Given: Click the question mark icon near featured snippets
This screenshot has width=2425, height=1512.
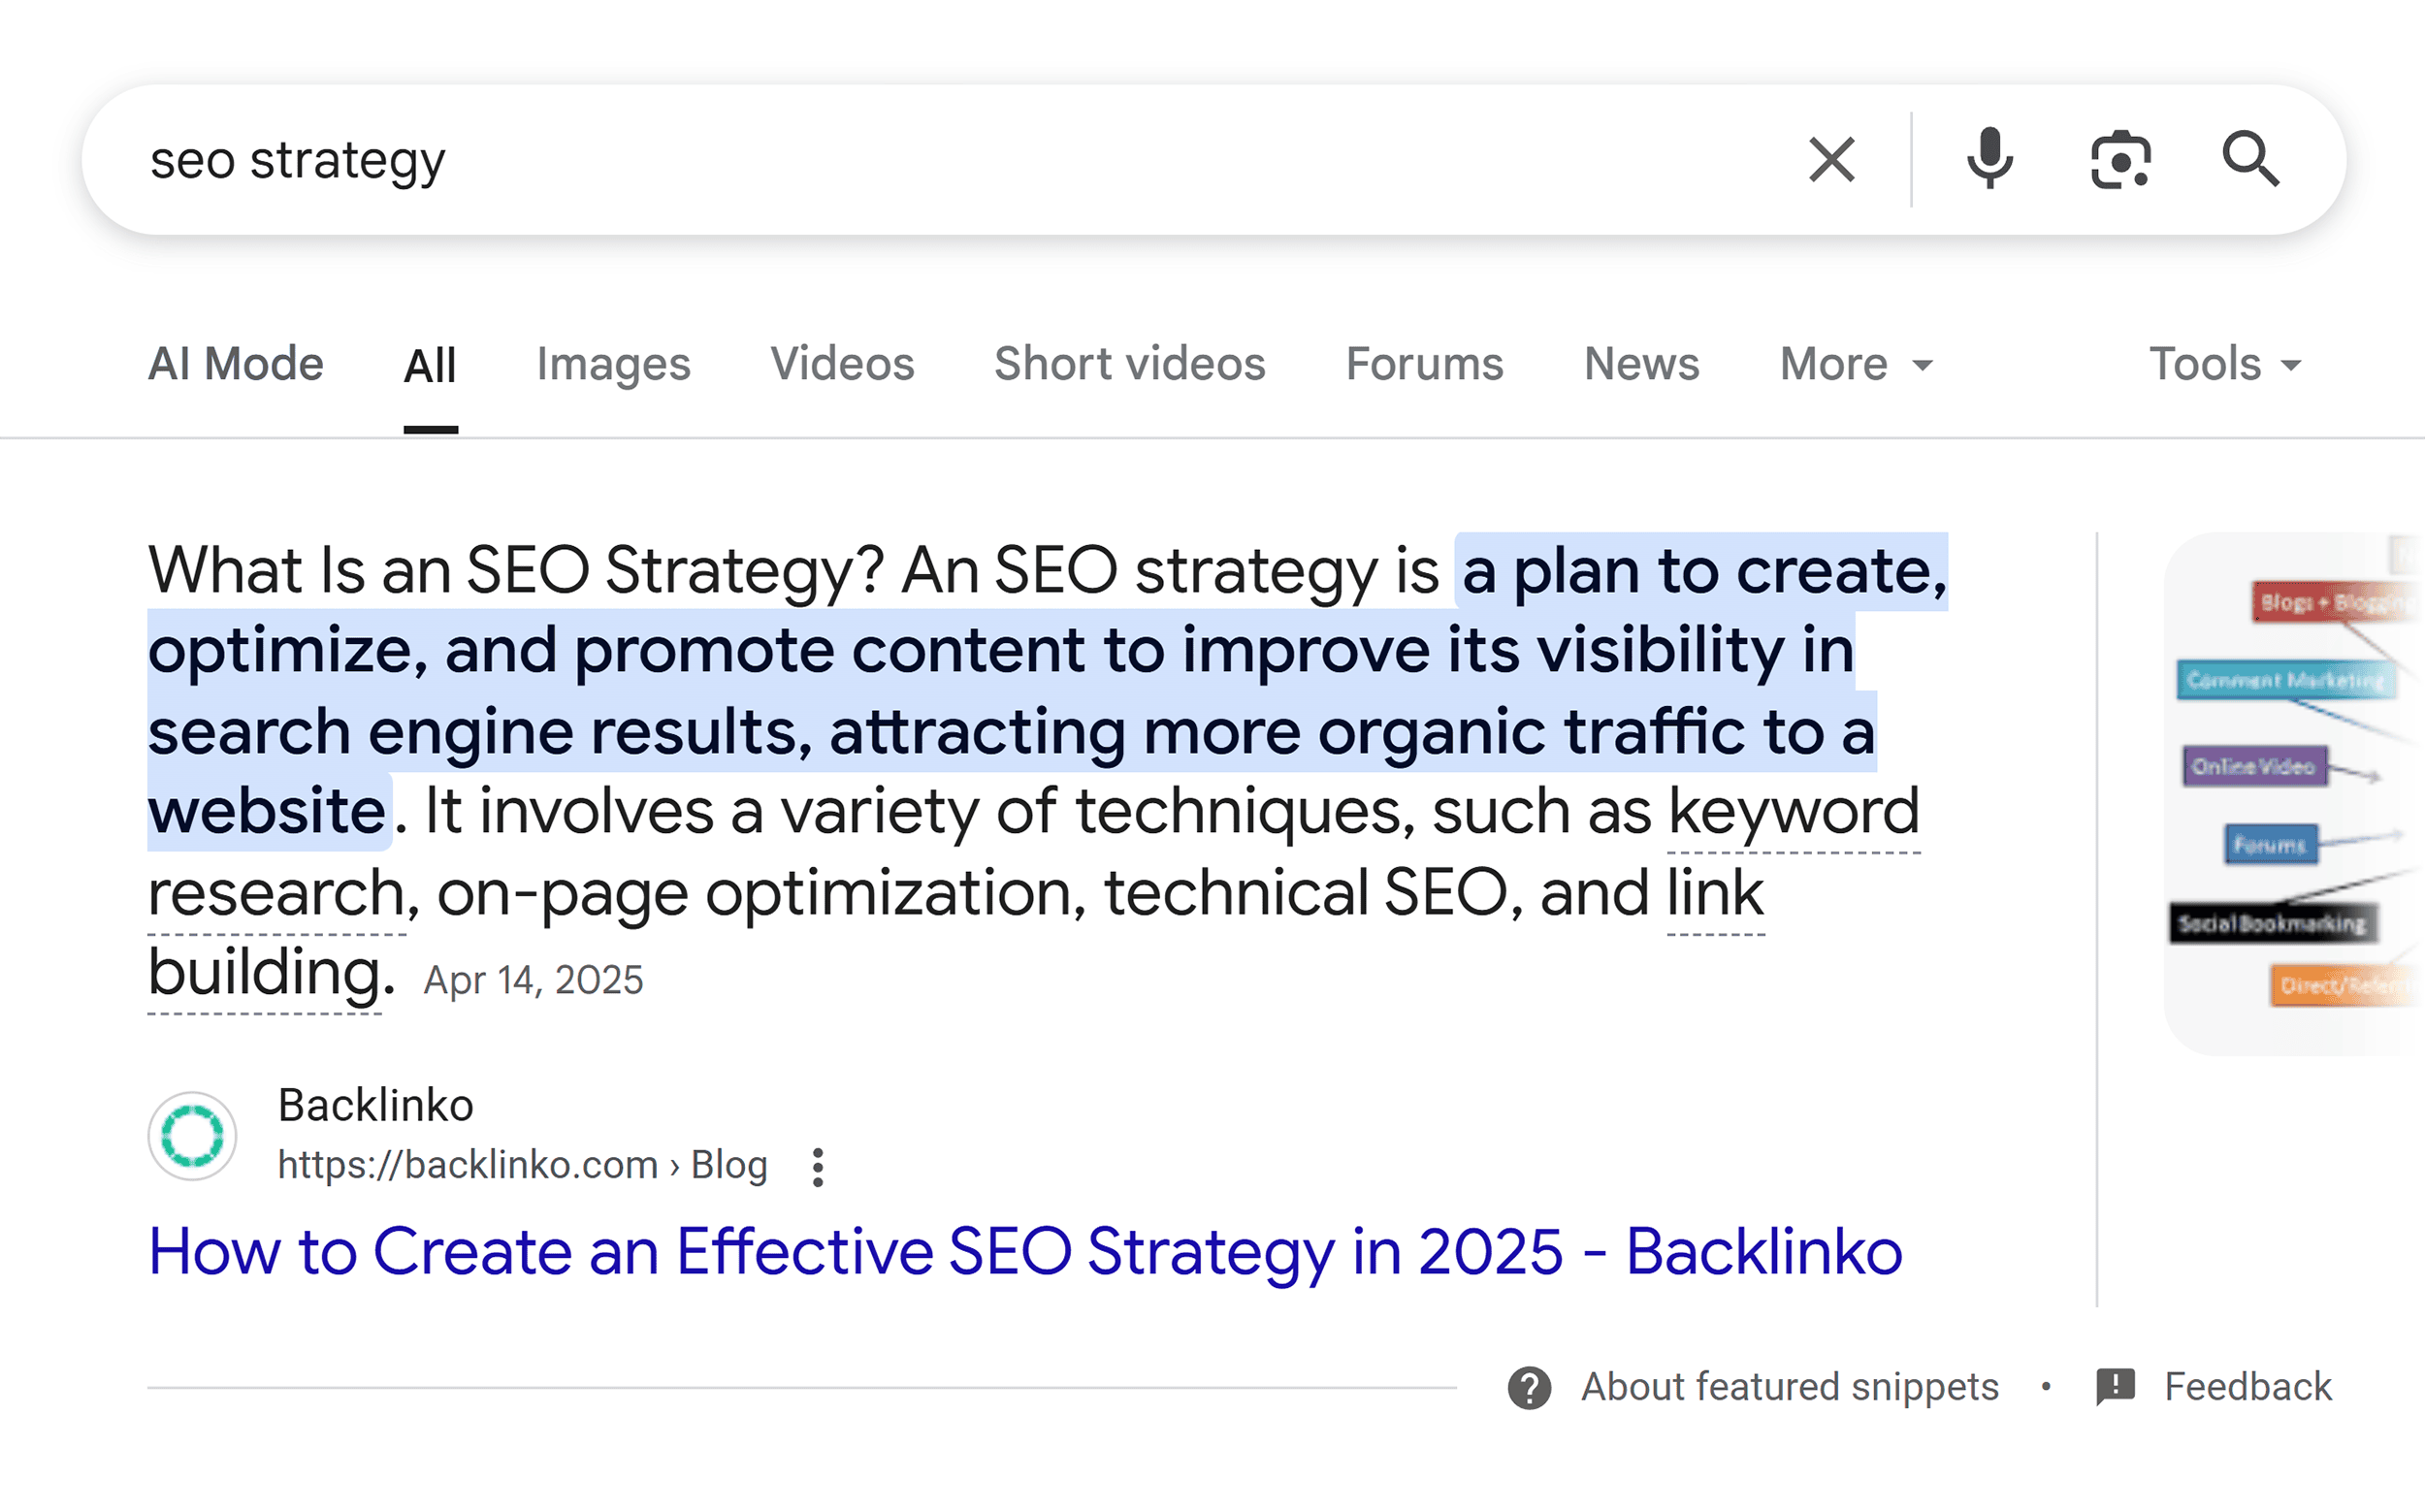Looking at the screenshot, I should pyautogui.click(x=1528, y=1386).
